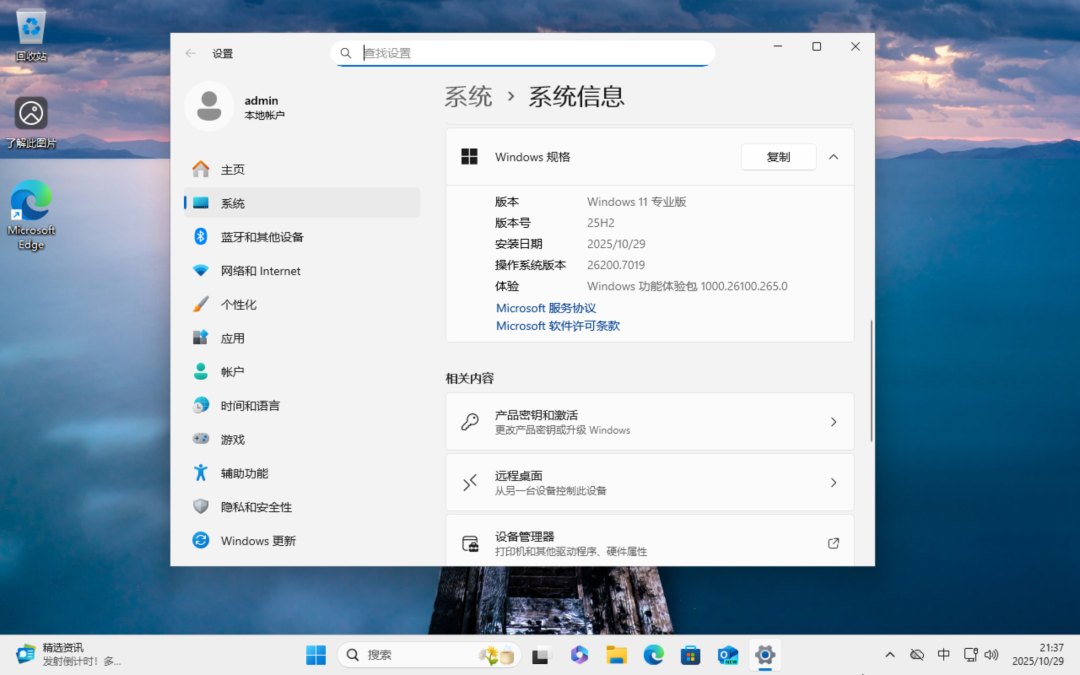Click the admin account avatar

coord(209,107)
